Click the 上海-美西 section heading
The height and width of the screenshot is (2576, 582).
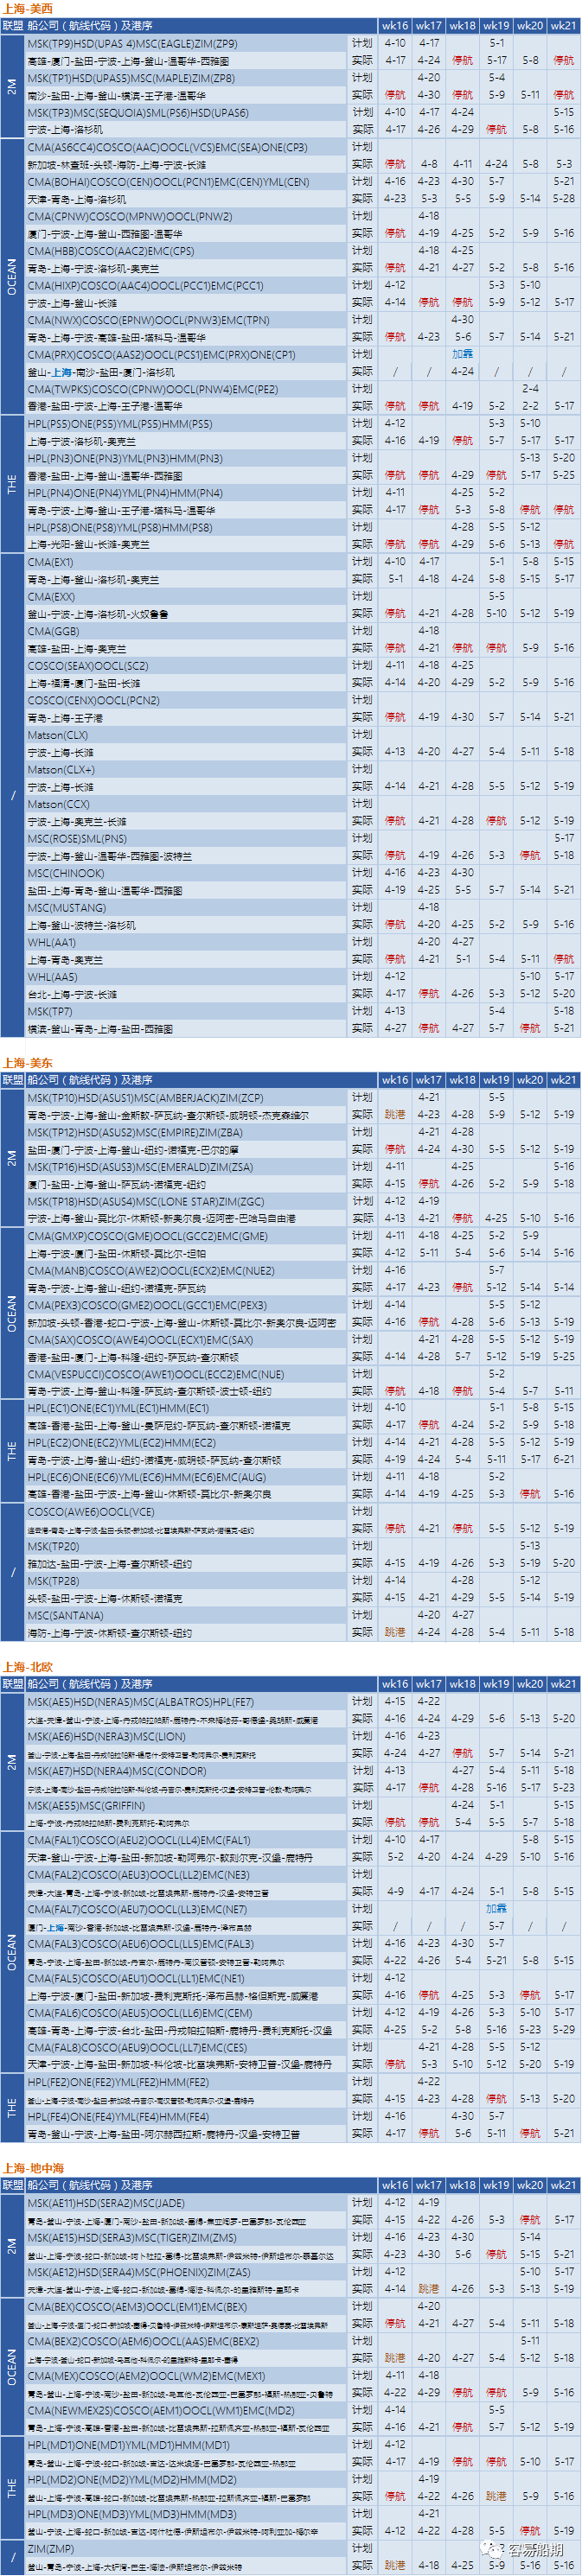pyautogui.click(x=28, y=8)
